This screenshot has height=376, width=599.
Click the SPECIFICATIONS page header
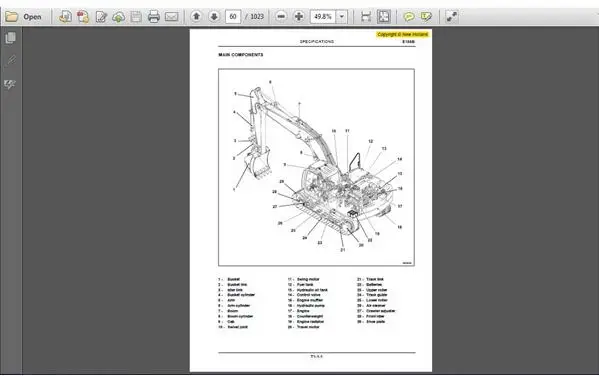pos(317,41)
